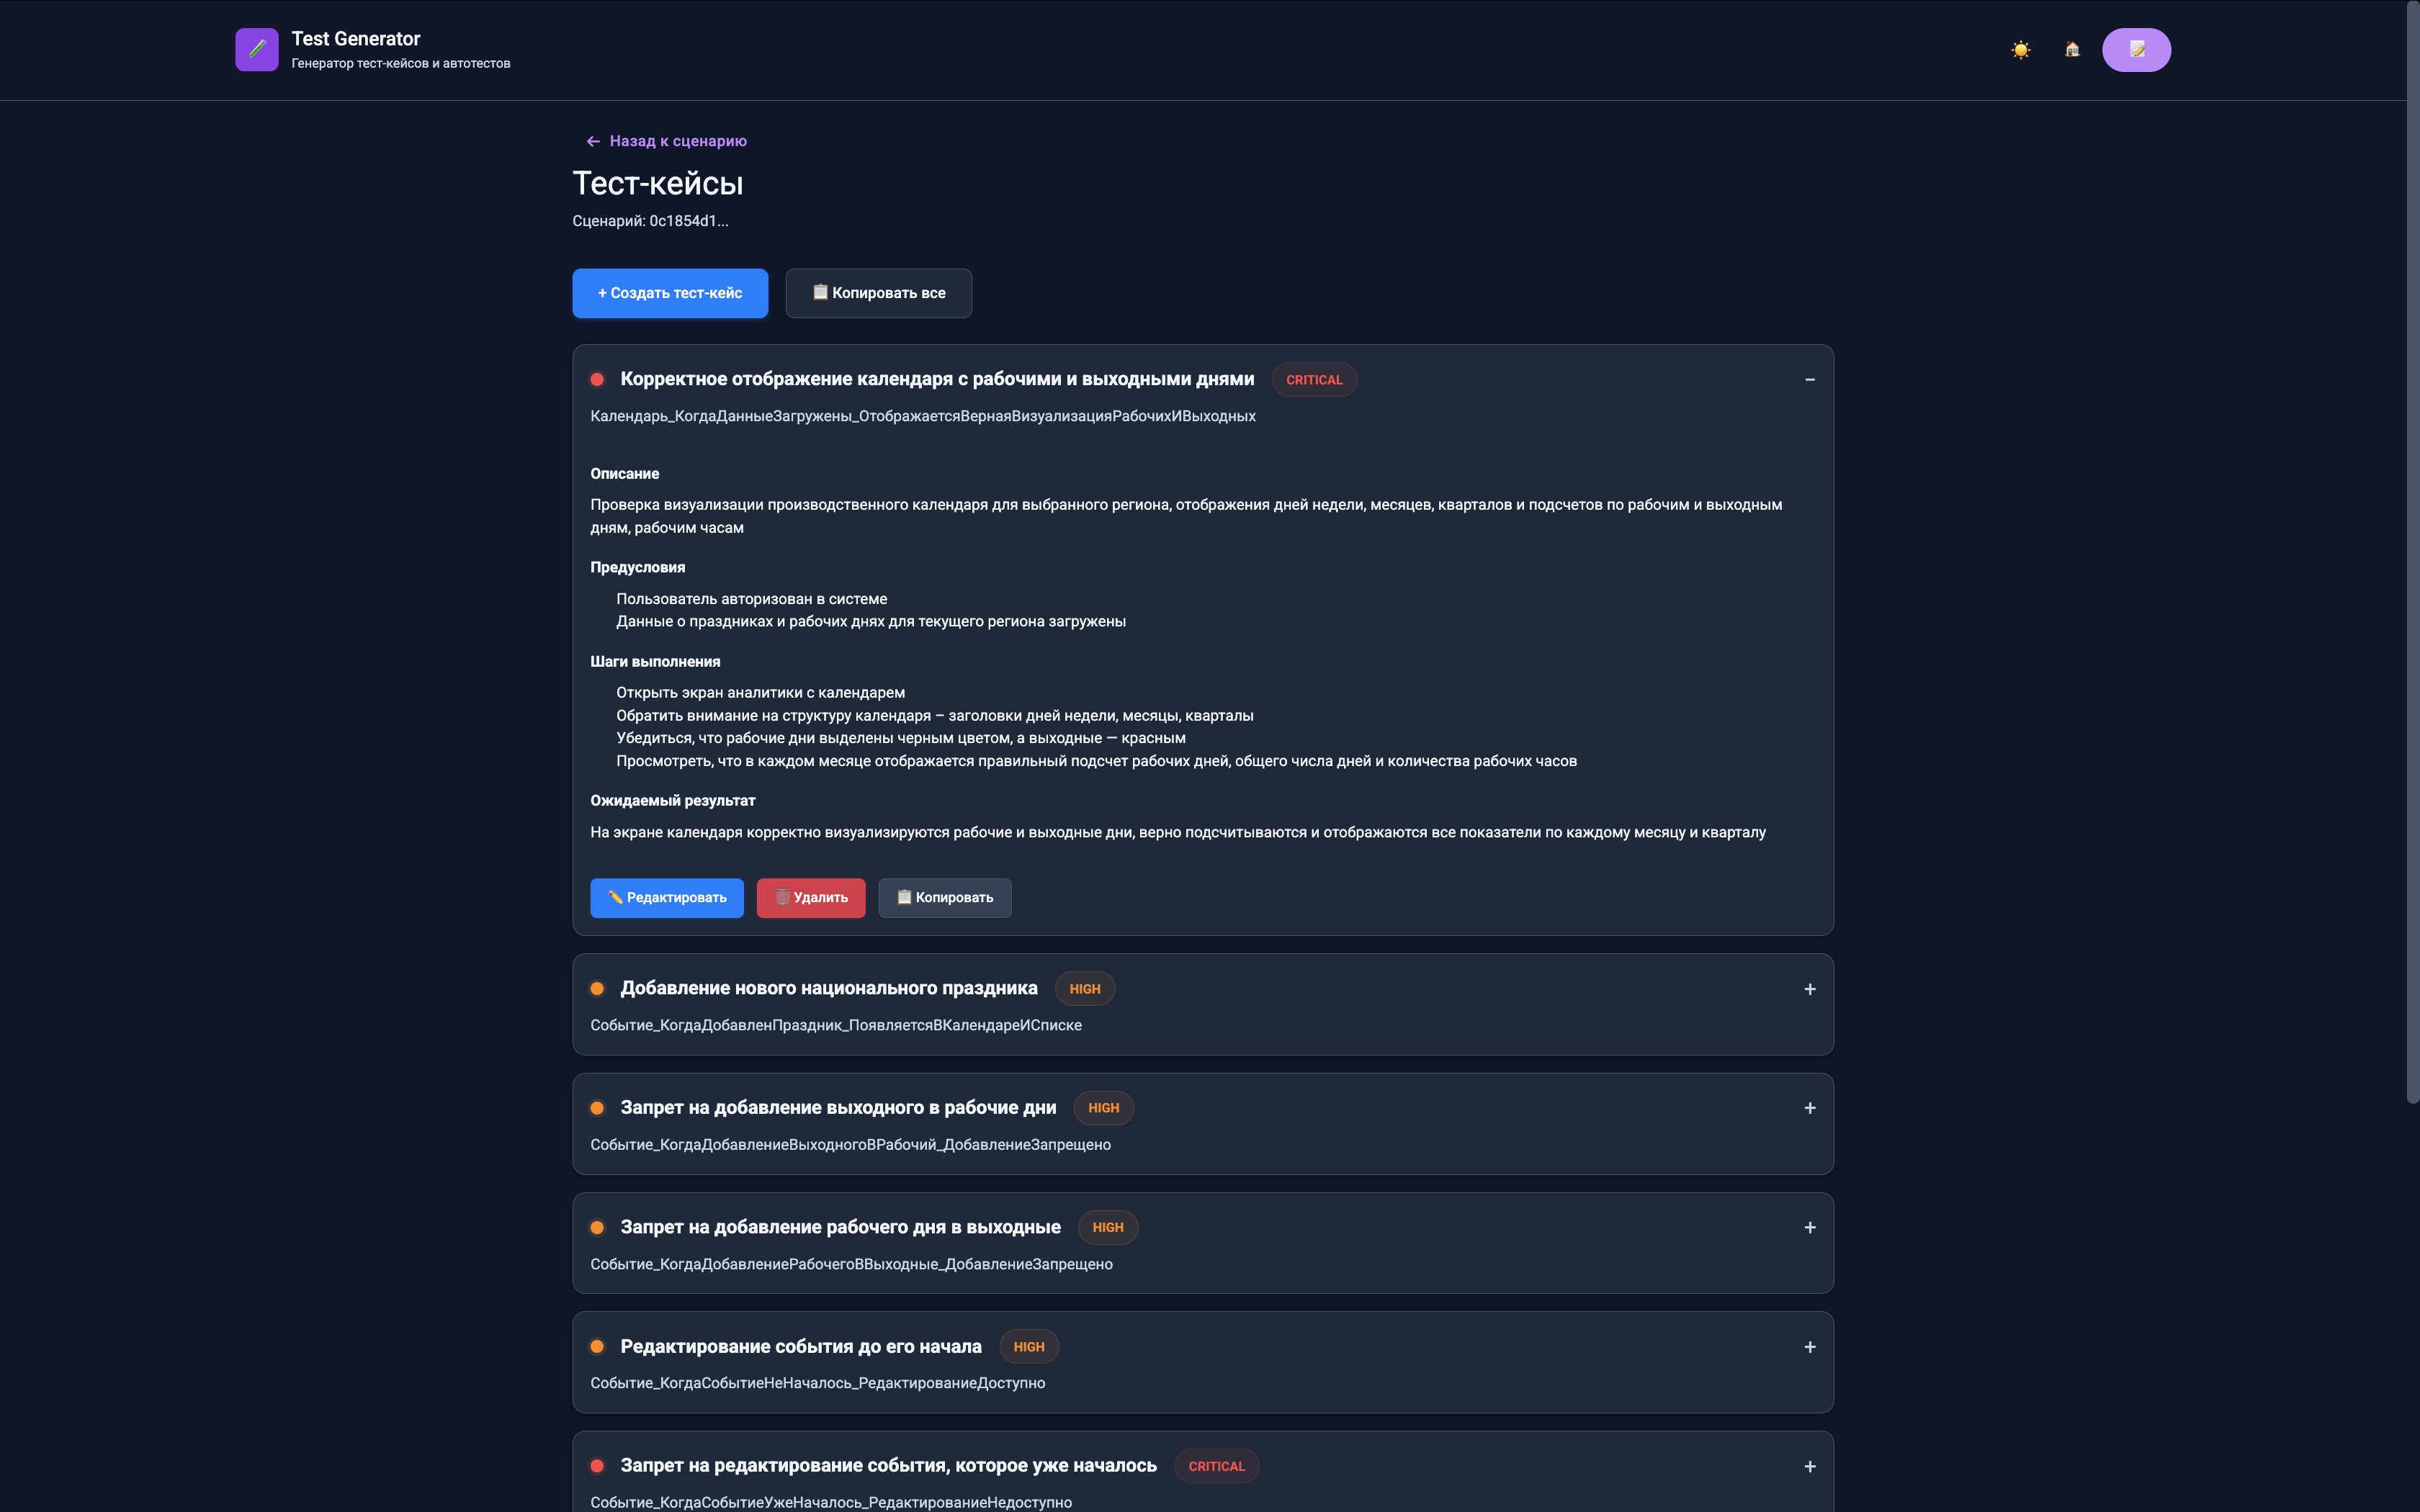Collapse the calendar display test case
Image resolution: width=2420 pixels, height=1512 pixels.
[x=1810, y=380]
